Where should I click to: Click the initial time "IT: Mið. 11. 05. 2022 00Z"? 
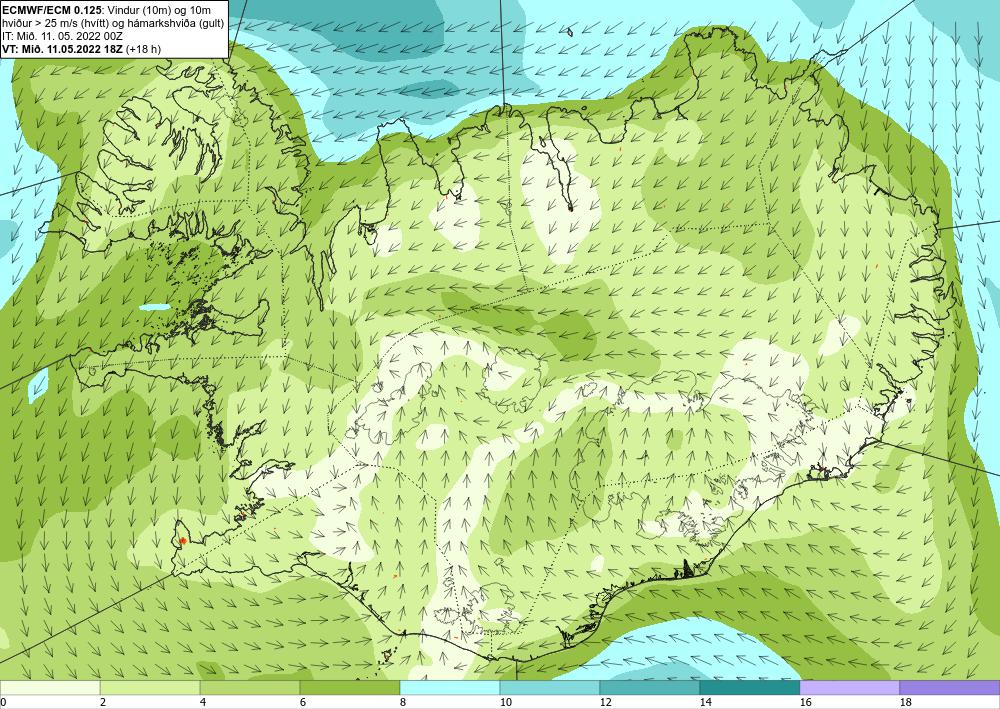pos(62,36)
